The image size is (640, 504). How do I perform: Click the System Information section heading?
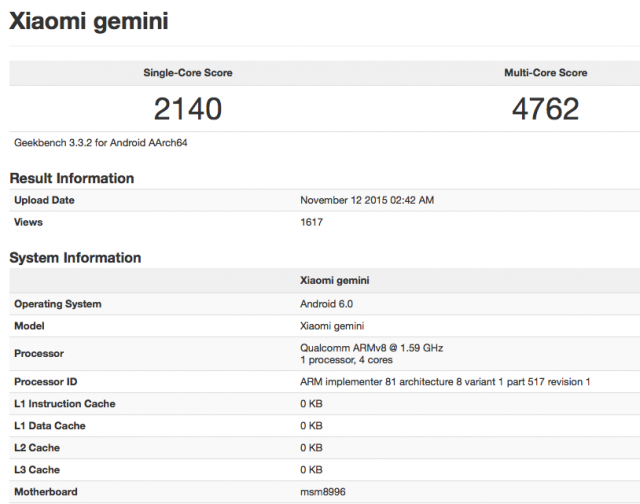pyautogui.click(x=75, y=258)
